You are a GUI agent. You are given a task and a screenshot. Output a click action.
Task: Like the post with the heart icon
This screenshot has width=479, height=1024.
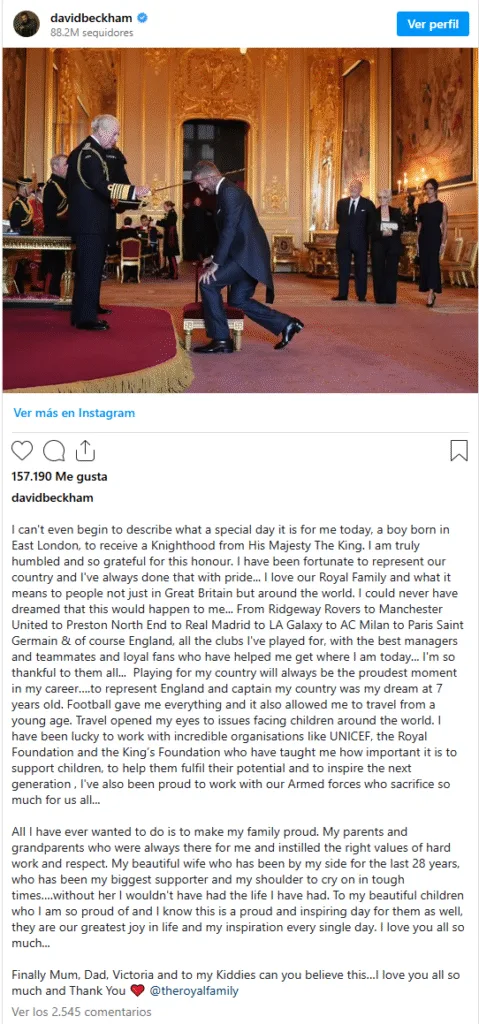[x=22, y=451]
